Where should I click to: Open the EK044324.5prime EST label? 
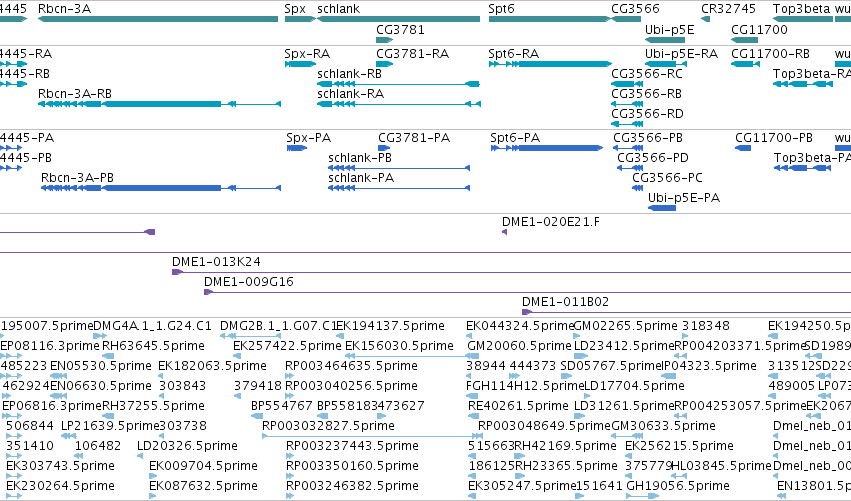tap(520, 326)
